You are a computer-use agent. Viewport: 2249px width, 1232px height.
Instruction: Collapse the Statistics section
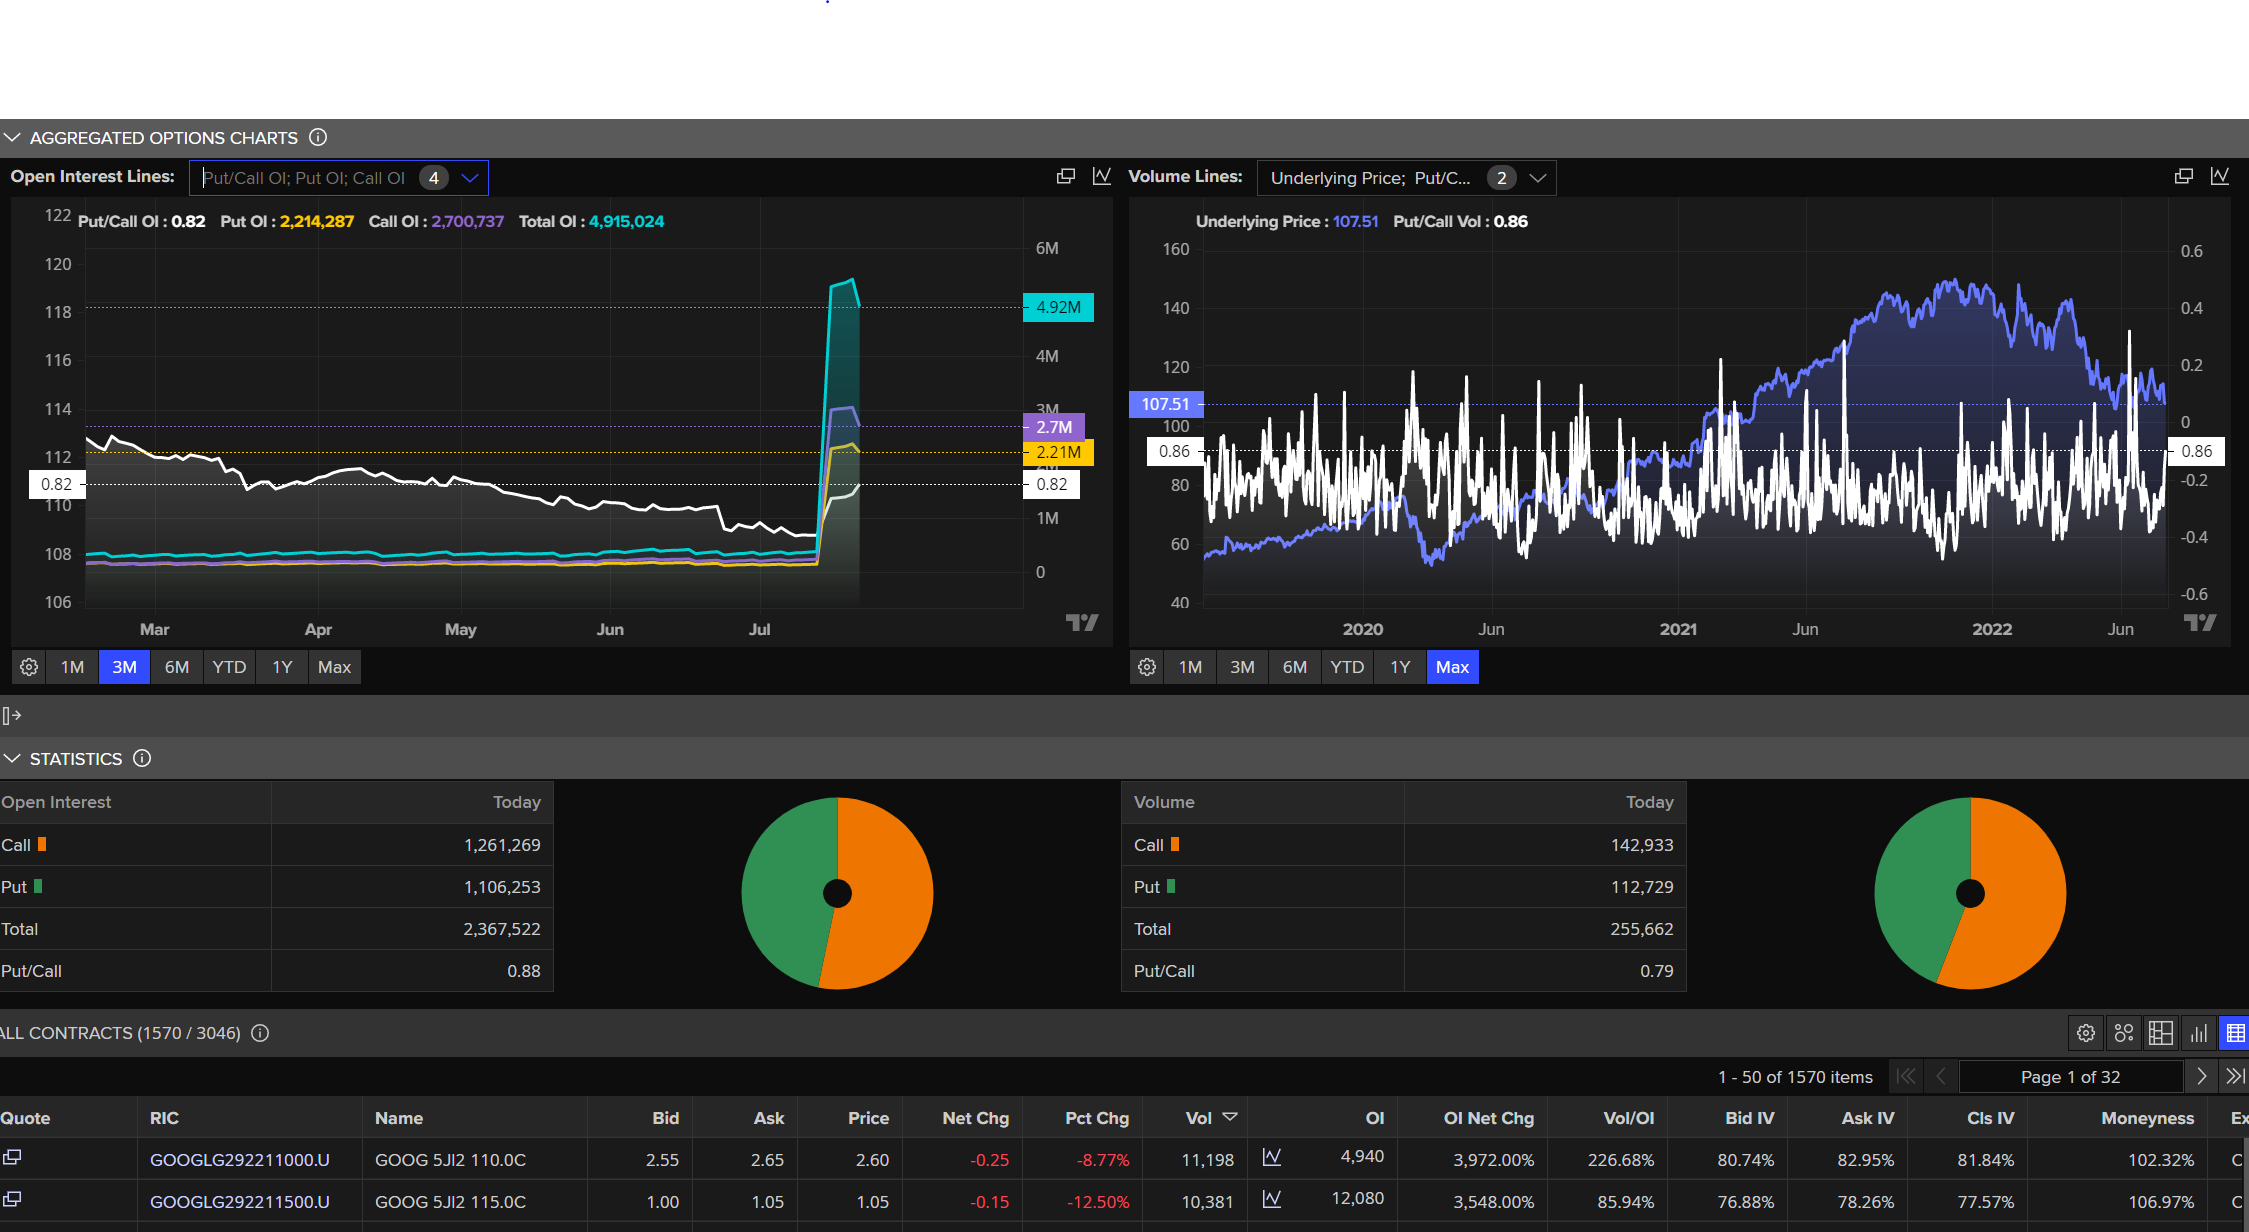(12, 759)
